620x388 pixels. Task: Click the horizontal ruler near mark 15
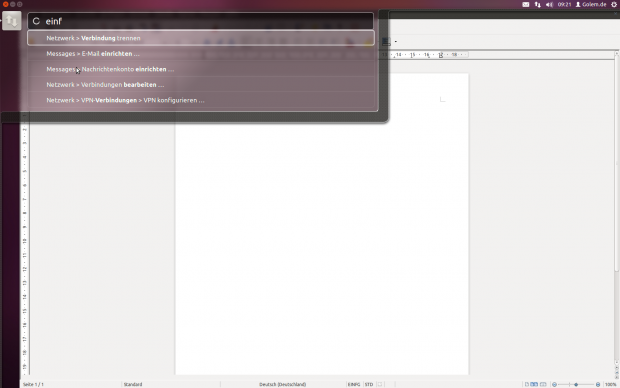pyautogui.click(x=412, y=55)
